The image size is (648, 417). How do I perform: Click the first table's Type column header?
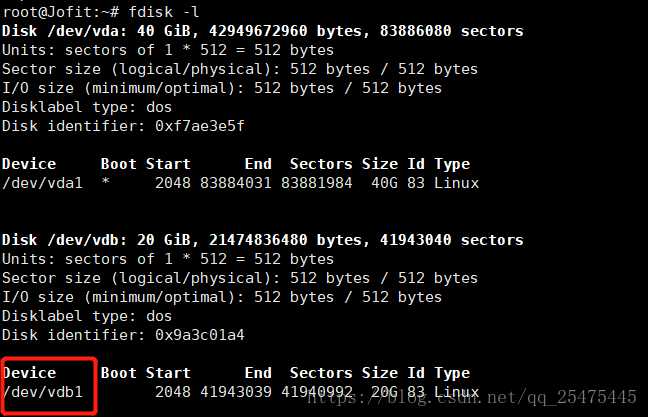(452, 164)
